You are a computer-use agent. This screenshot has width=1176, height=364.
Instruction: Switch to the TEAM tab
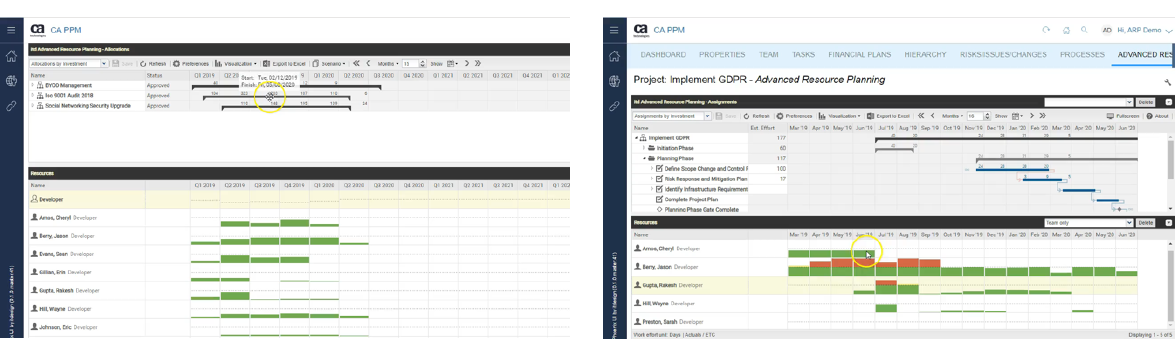coord(769,55)
